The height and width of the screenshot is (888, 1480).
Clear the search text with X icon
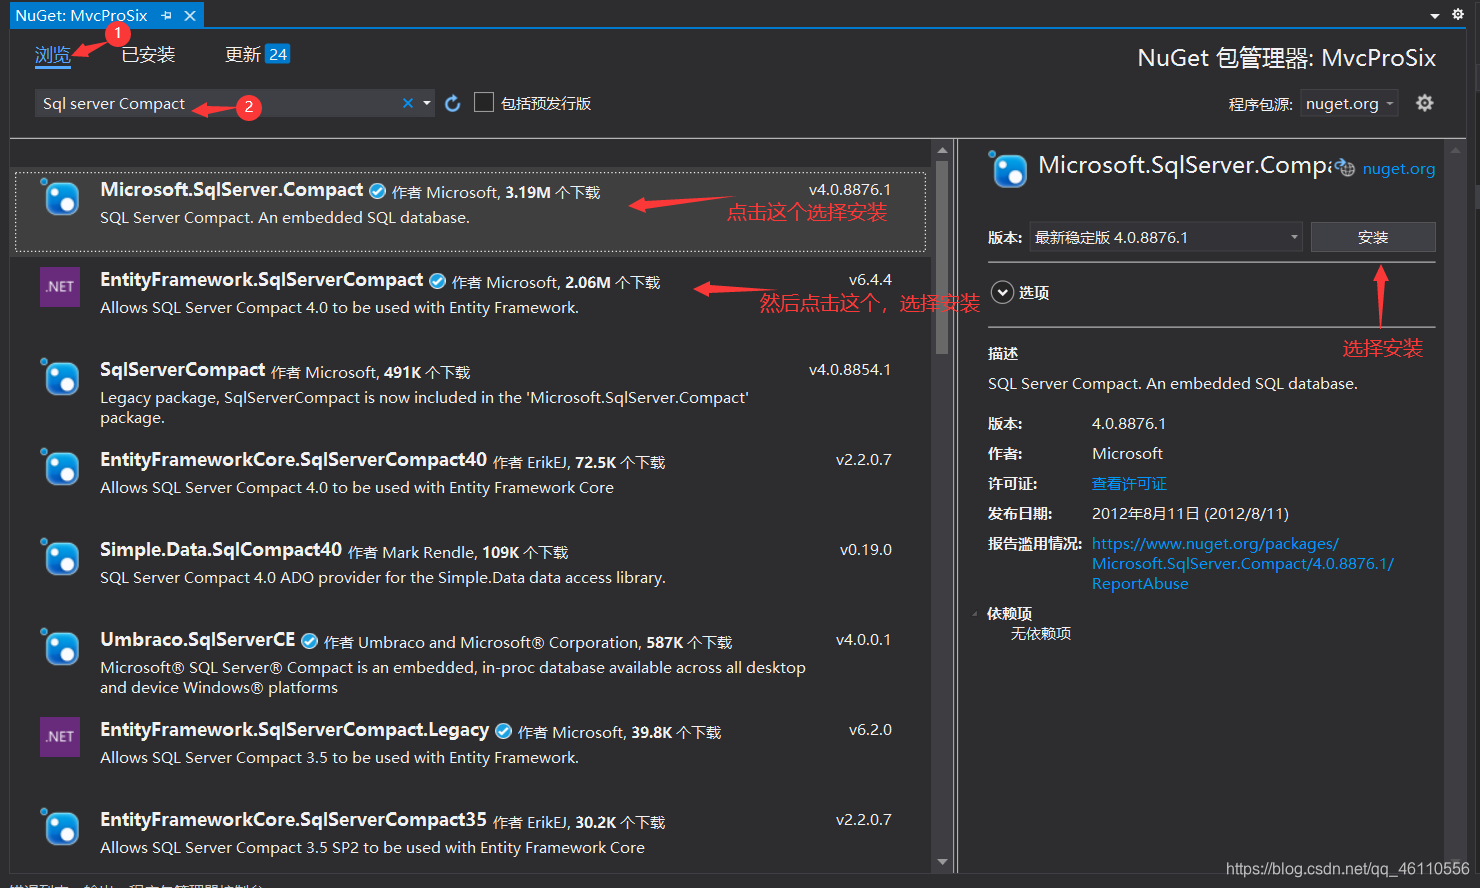coord(408,103)
